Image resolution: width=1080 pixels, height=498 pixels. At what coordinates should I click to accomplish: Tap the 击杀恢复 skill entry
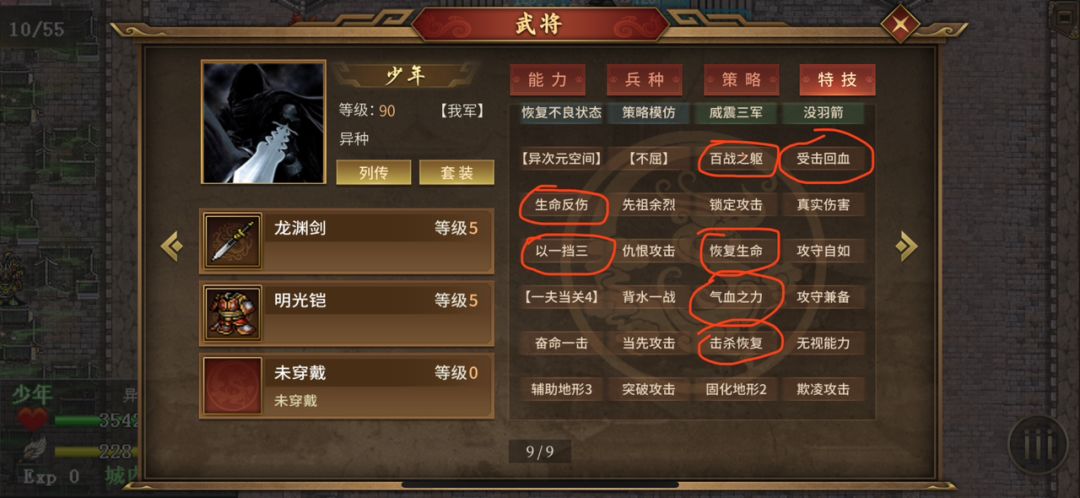click(x=736, y=342)
